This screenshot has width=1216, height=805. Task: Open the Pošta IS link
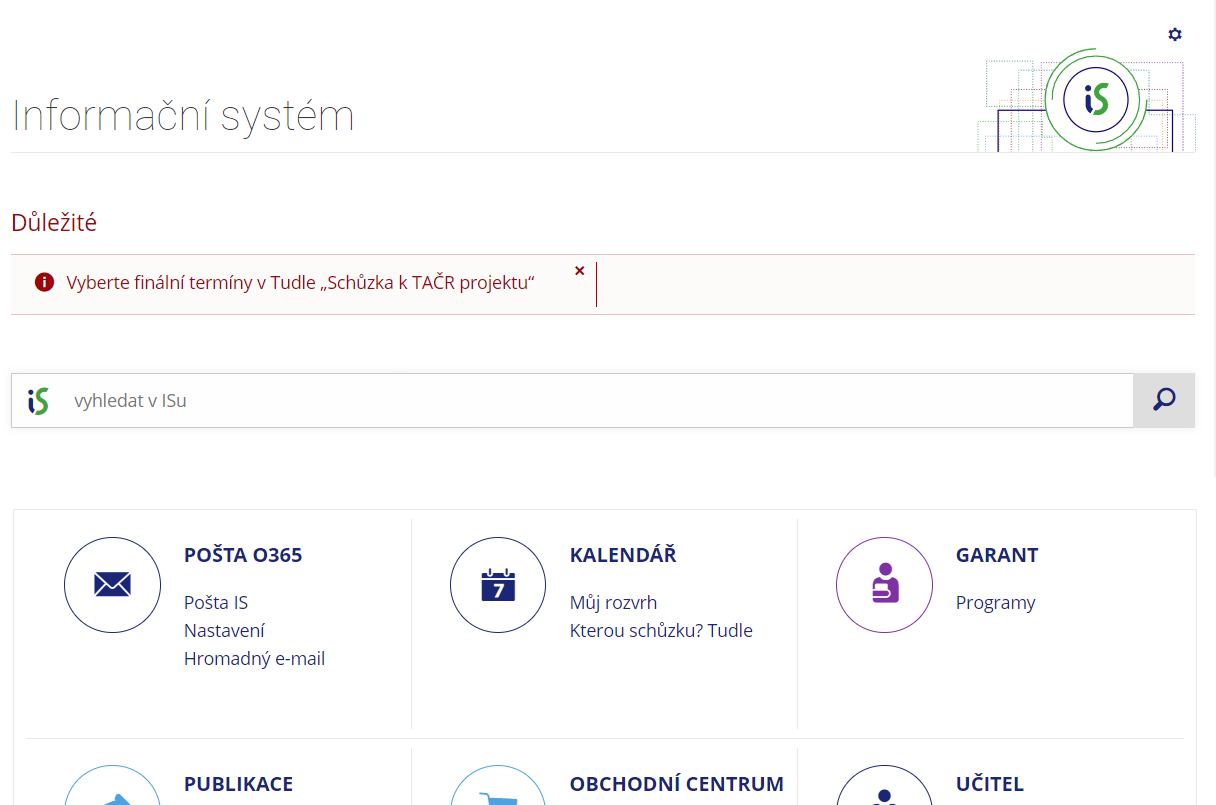(x=216, y=603)
